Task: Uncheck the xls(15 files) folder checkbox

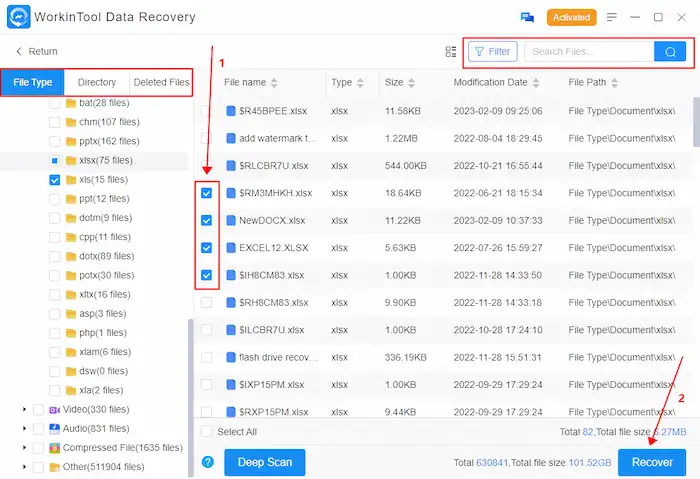Action: (54, 180)
